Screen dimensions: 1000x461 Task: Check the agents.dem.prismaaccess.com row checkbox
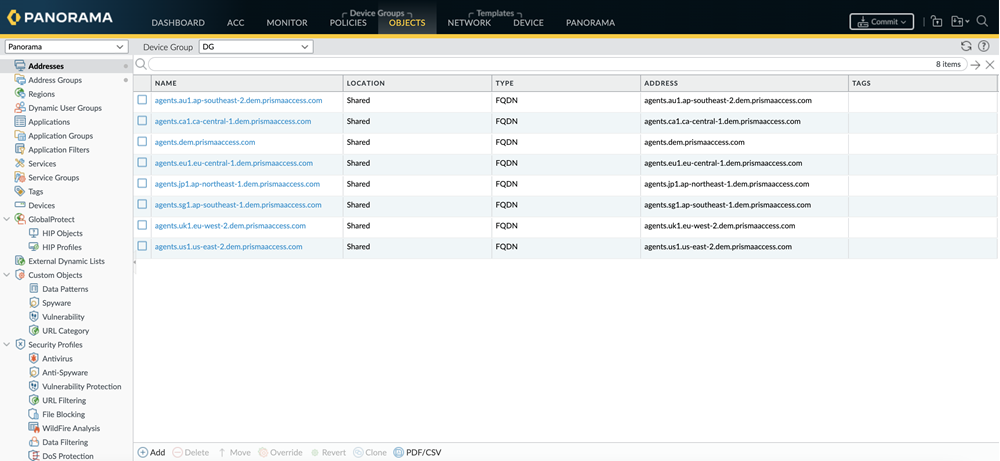[142, 142]
